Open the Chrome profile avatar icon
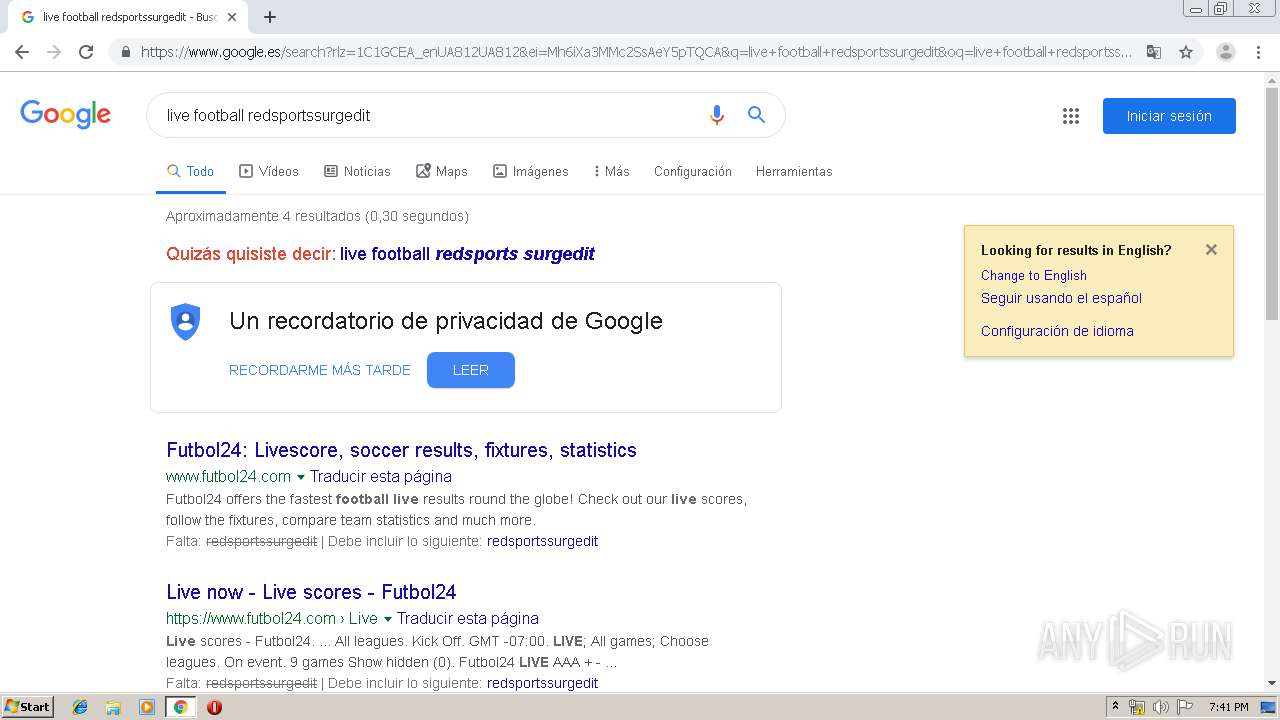1280x720 pixels. point(1225,52)
